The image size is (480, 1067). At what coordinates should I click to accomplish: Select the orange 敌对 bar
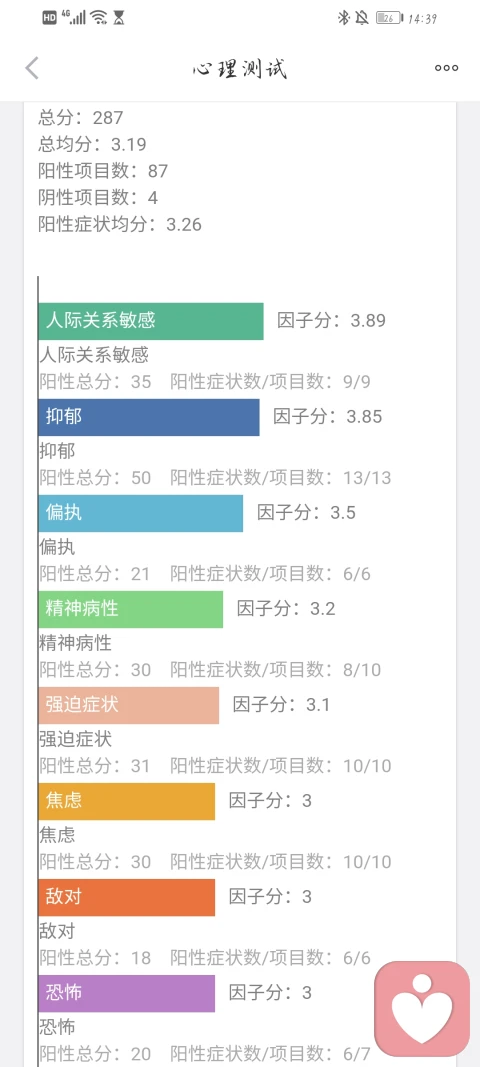(127, 897)
